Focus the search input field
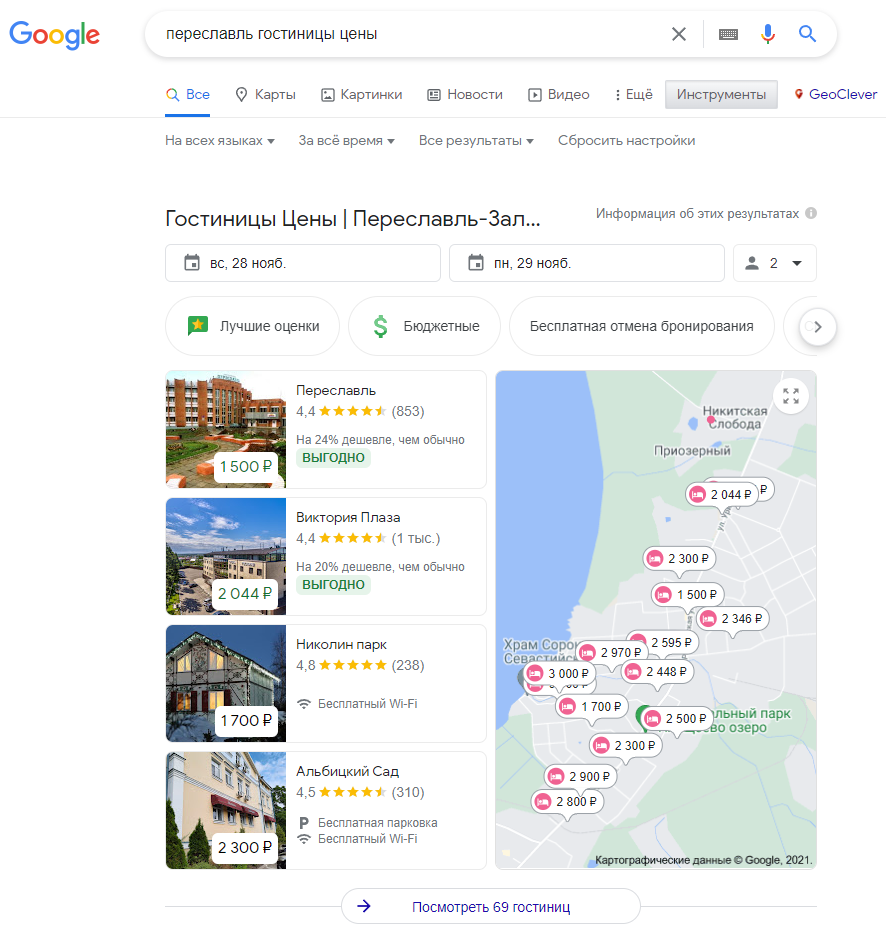Image resolution: width=886 pixels, height=928 pixels. 408,34
